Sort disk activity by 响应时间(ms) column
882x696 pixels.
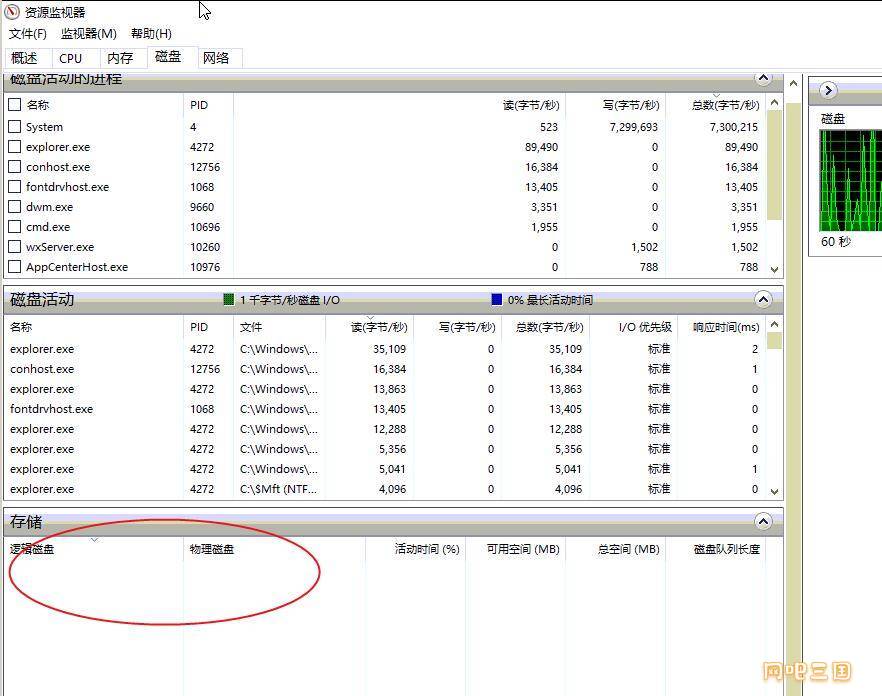pos(726,327)
